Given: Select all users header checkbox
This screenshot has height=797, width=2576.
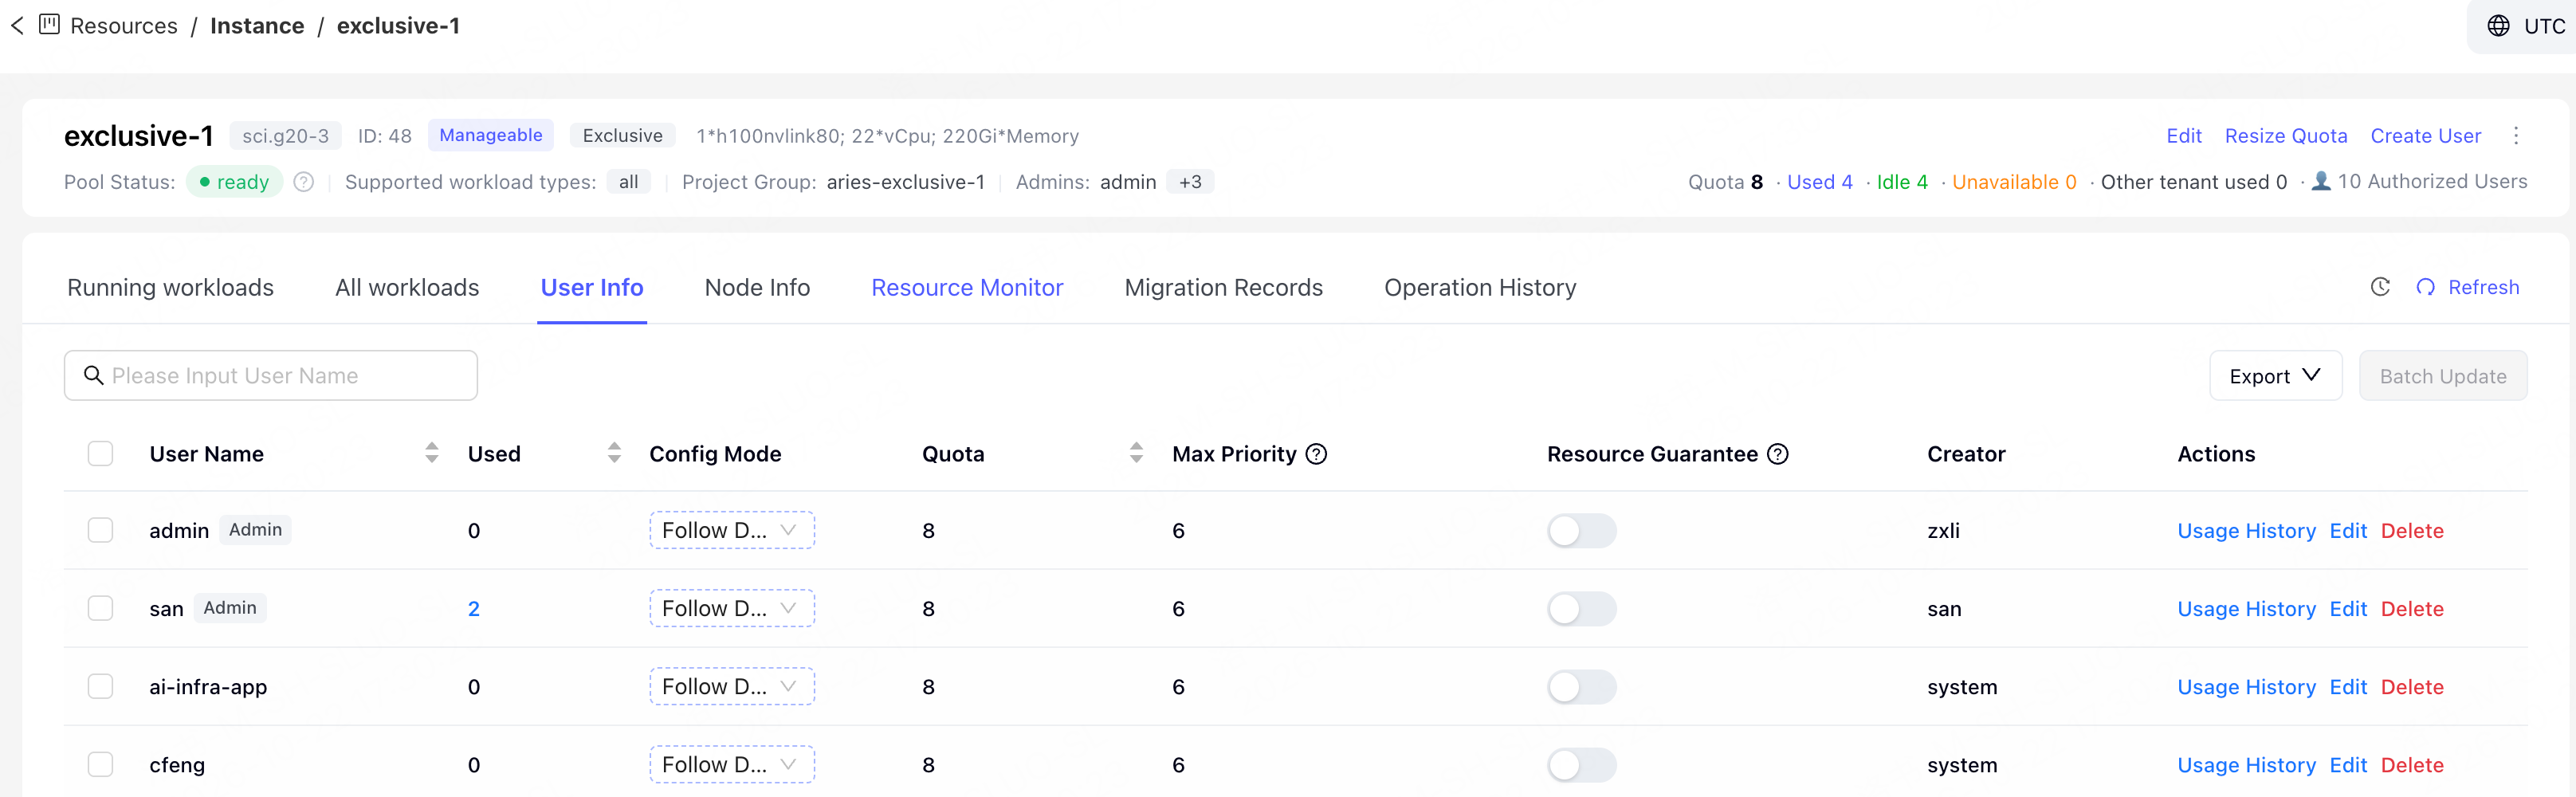Looking at the screenshot, I should tap(100, 454).
